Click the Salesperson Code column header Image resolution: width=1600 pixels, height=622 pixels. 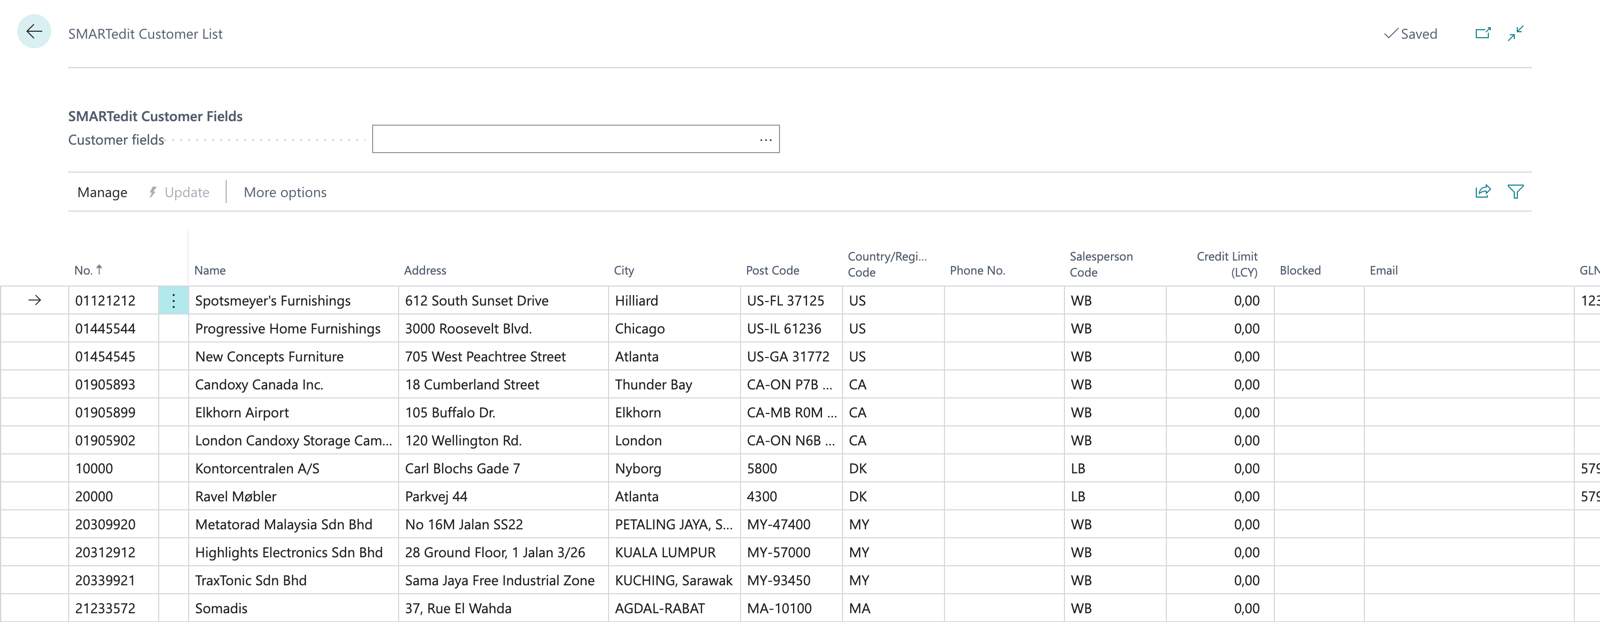click(1101, 264)
